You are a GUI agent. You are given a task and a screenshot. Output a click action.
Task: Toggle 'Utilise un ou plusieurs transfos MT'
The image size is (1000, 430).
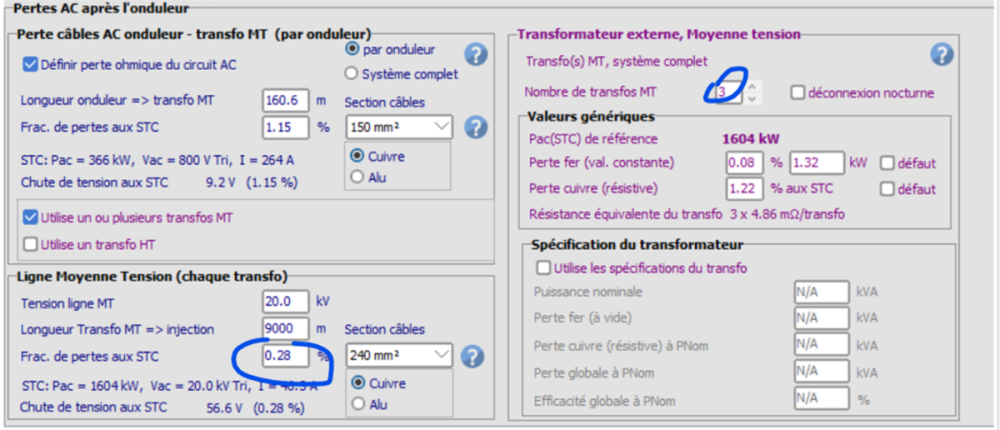(x=30, y=217)
